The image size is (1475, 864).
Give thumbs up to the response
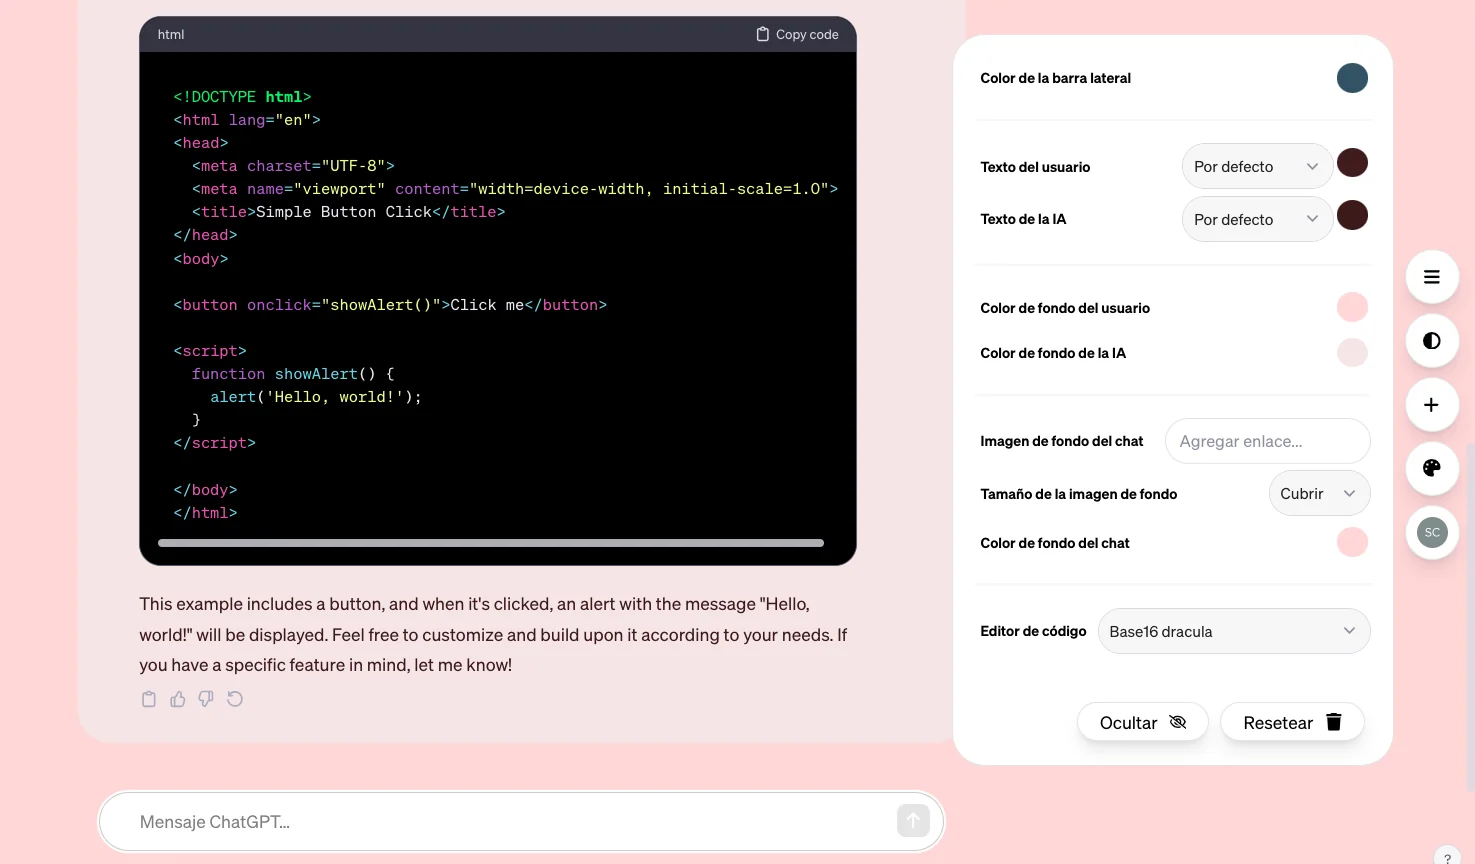pos(178,699)
